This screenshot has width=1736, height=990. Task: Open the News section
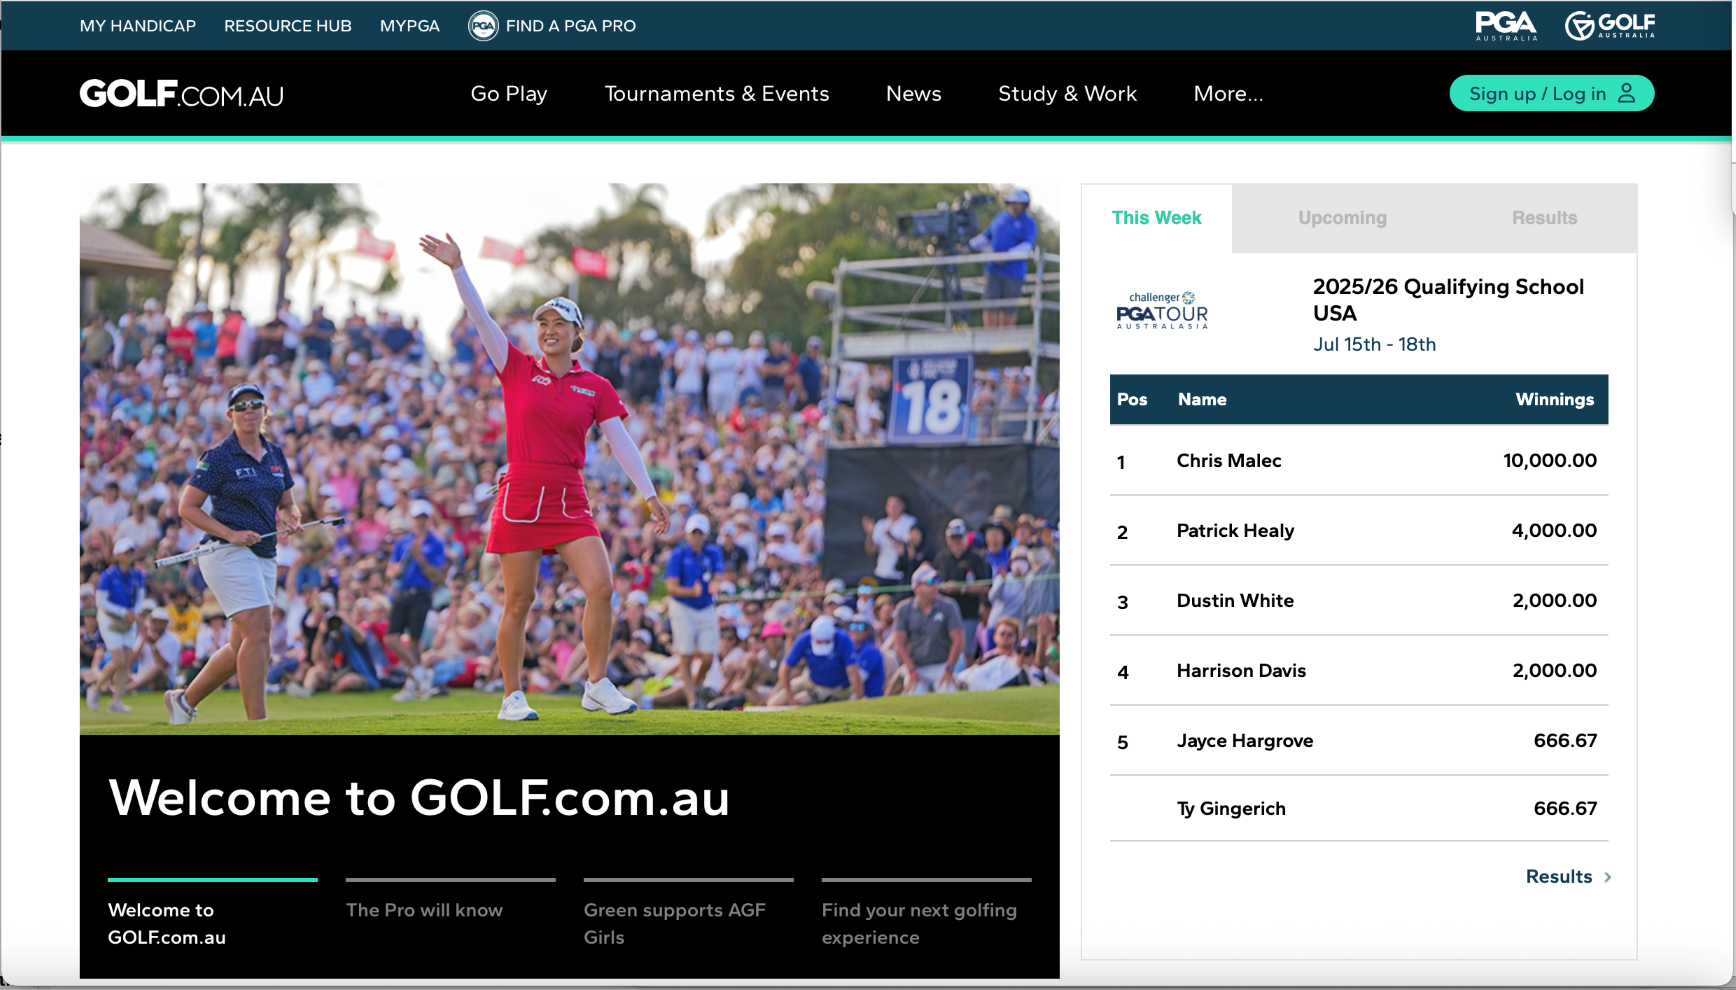(x=913, y=93)
